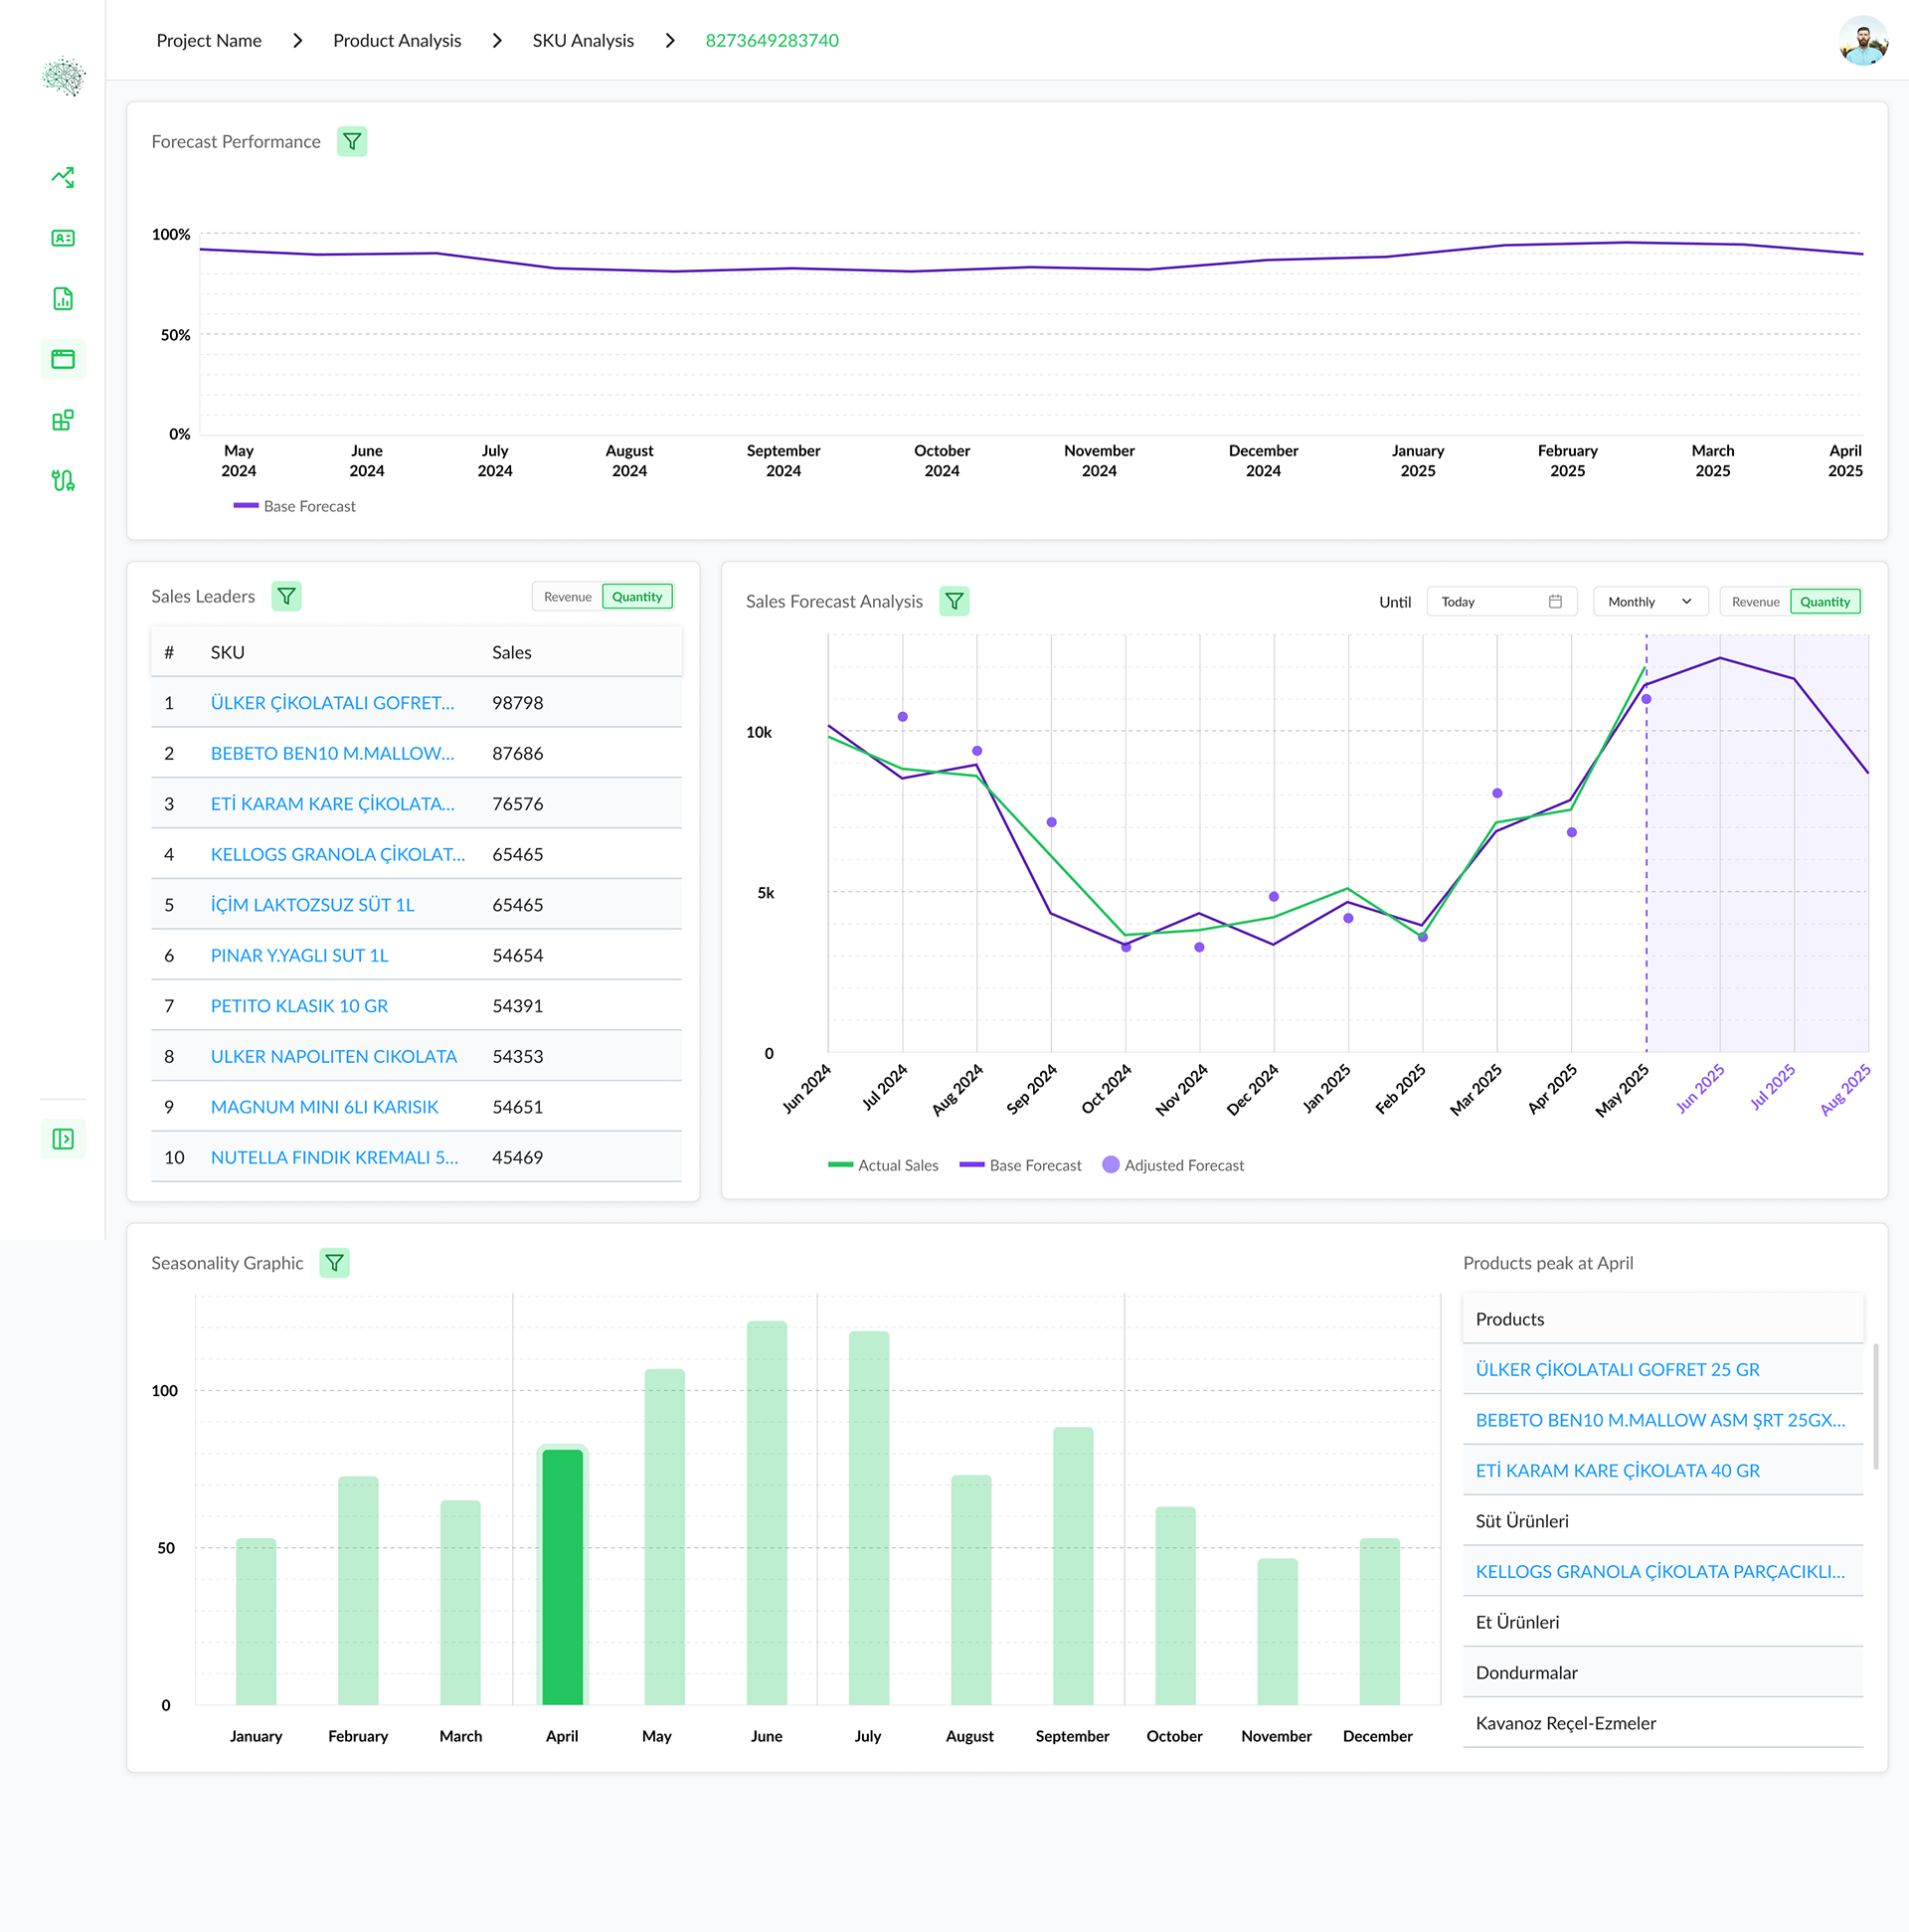Open the trend arrow sidebar icon
Screen dimensions: 1909x1932
(x=63, y=178)
